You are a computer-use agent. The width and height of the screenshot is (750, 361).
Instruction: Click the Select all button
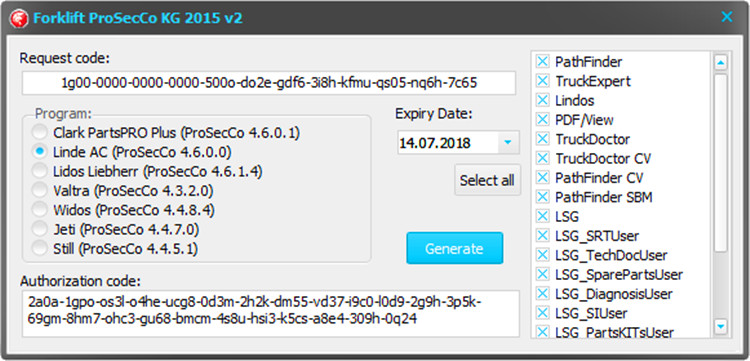click(x=487, y=180)
